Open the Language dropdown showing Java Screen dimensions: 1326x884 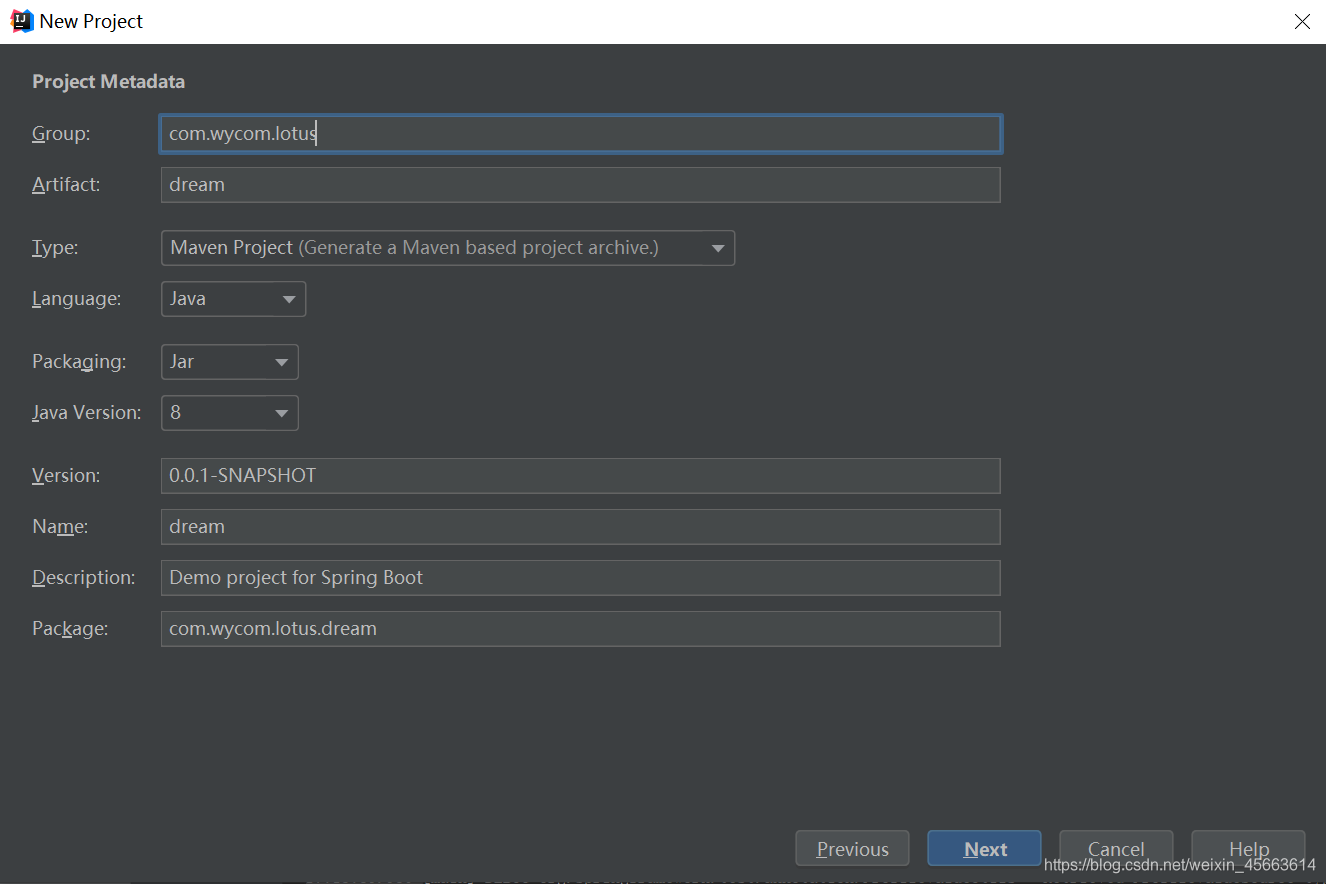pyautogui.click(x=233, y=299)
